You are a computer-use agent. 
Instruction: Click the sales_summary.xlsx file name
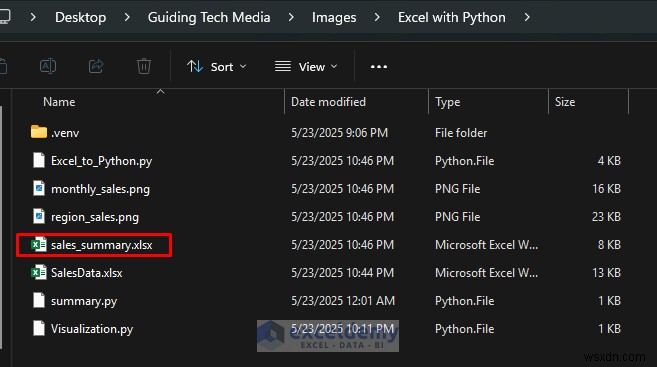pos(101,245)
